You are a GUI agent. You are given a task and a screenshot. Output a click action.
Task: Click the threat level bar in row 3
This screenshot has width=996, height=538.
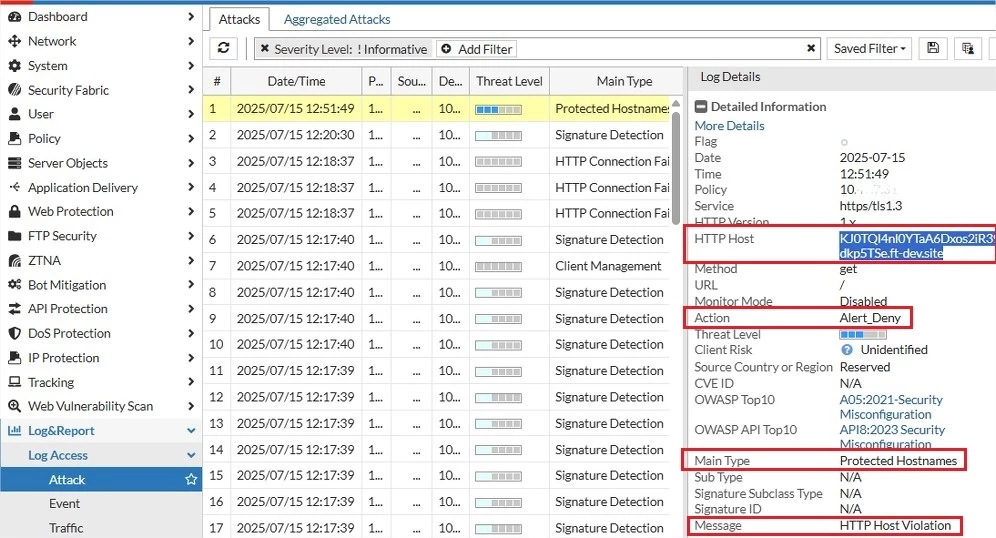point(499,162)
